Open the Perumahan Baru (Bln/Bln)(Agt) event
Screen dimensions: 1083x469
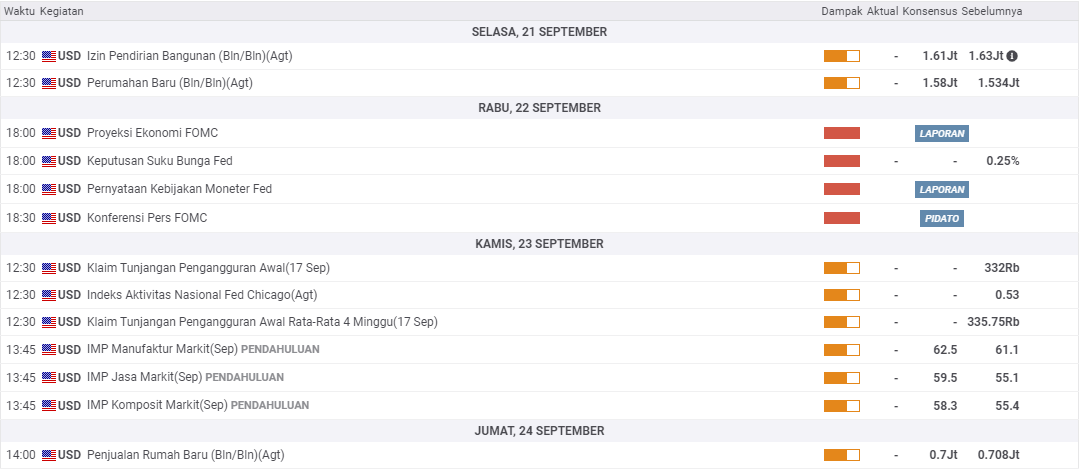(170, 83)
